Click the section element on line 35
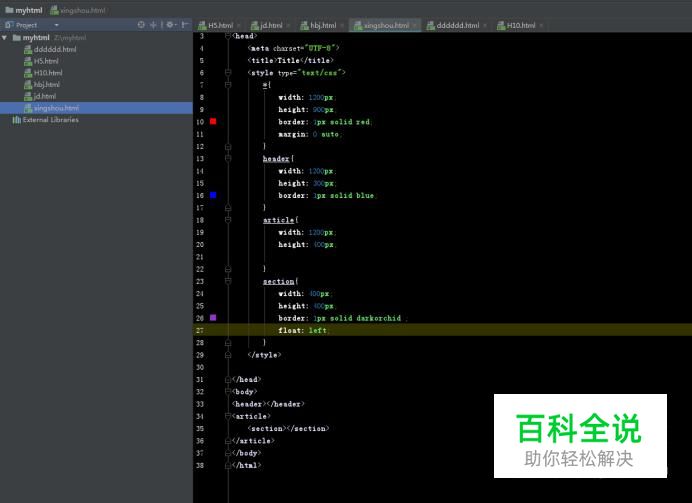Viewport: 692px width, 503px height. coord(289,428)
